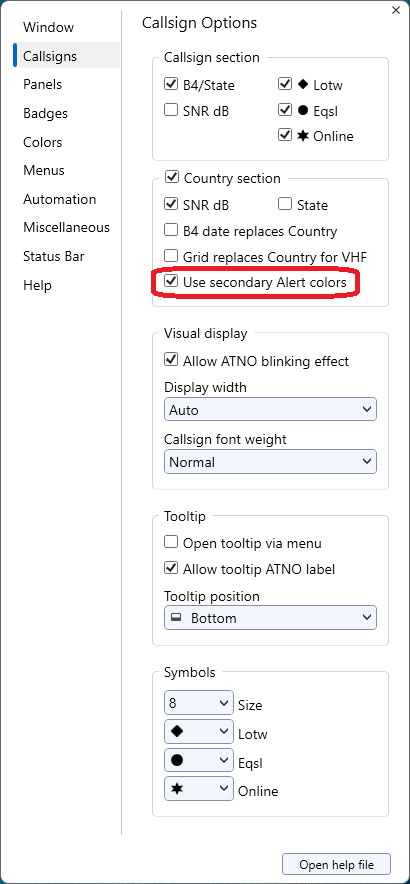Go to Automation settings
The height and width of the screenshot is (884, 410).
click(60, 199)
